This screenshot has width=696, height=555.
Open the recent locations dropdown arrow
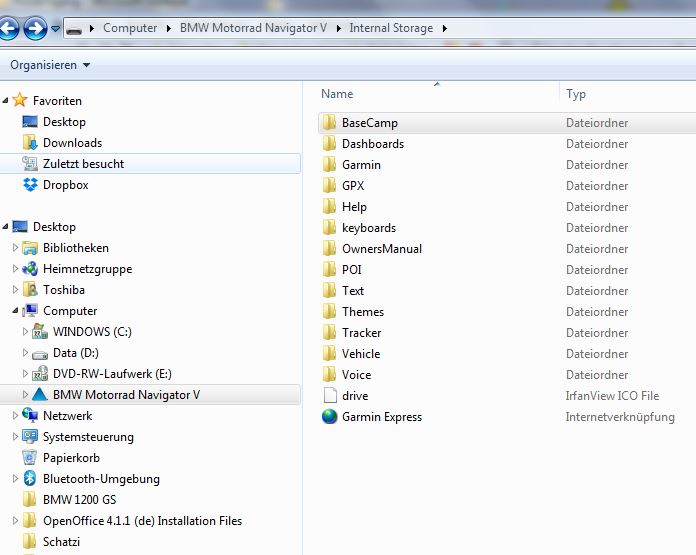55,29
